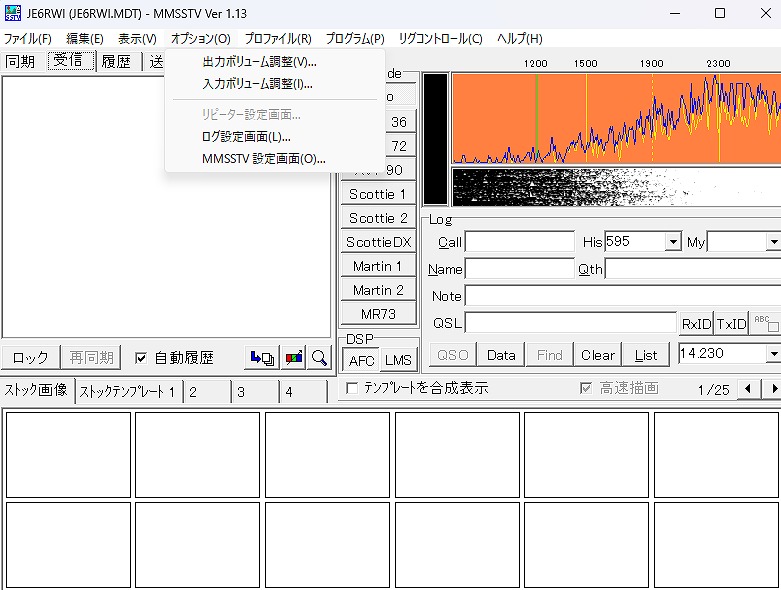The width and height of the screenshot is (781, 590).
Task: Toggle the 自動履歴 checkbox
Action: (x=141, y=357)
